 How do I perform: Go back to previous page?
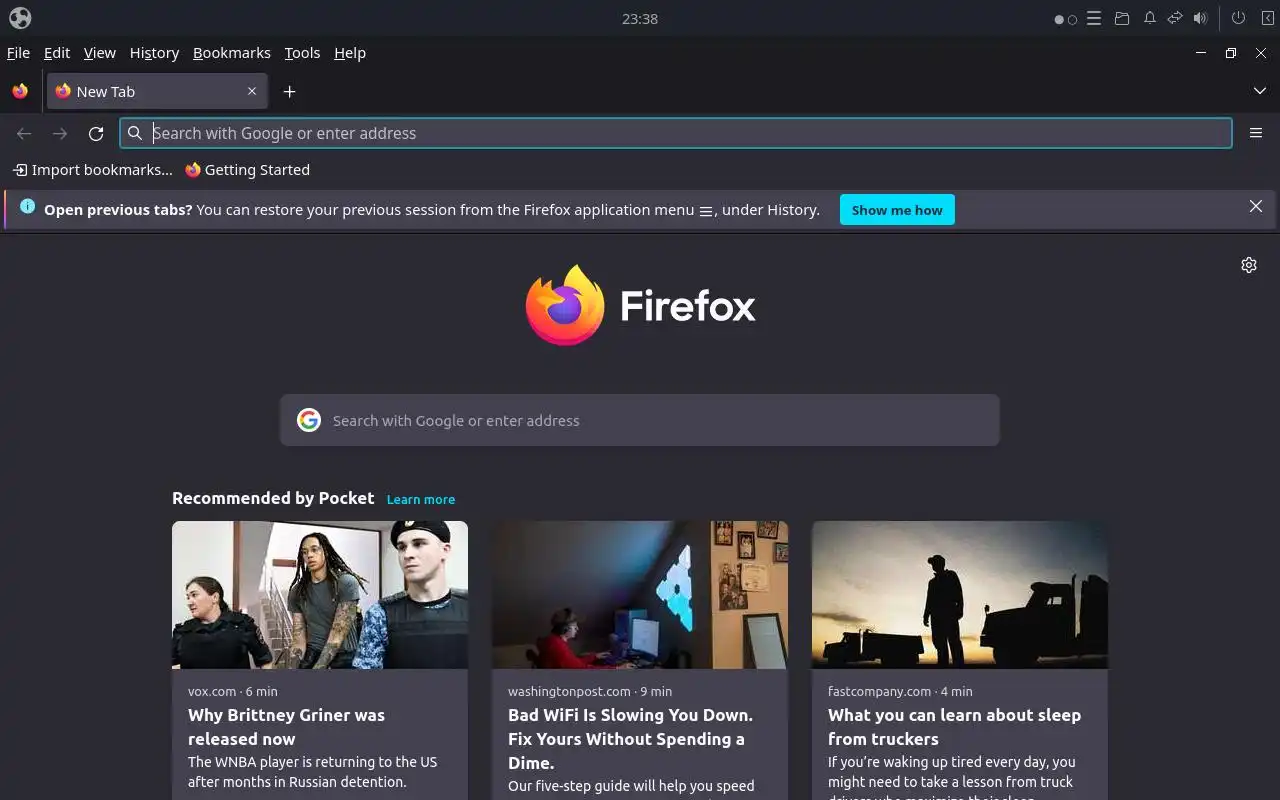(24, 133)
